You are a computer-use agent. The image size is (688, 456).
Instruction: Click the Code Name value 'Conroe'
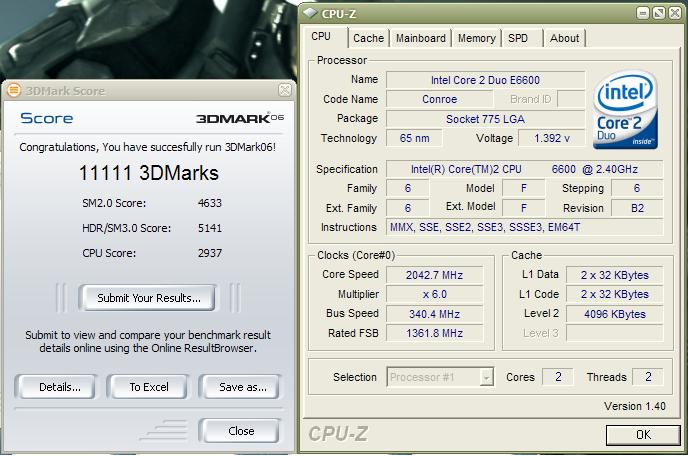440,99
